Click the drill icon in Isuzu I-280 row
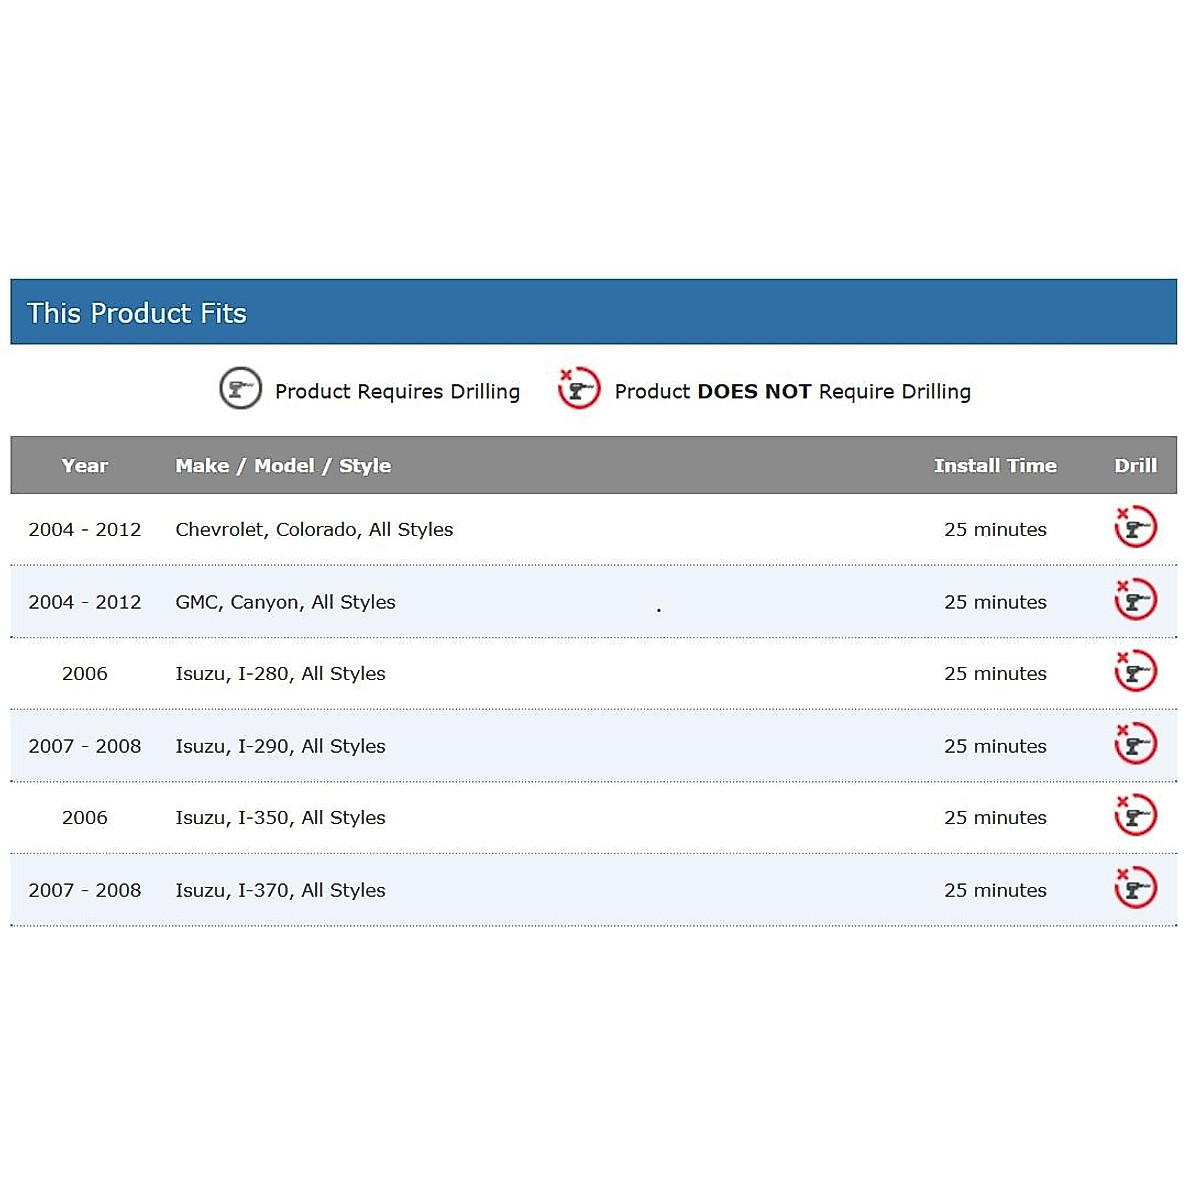Viewport: 1200px width, 1200px height. pos(1135,672)
